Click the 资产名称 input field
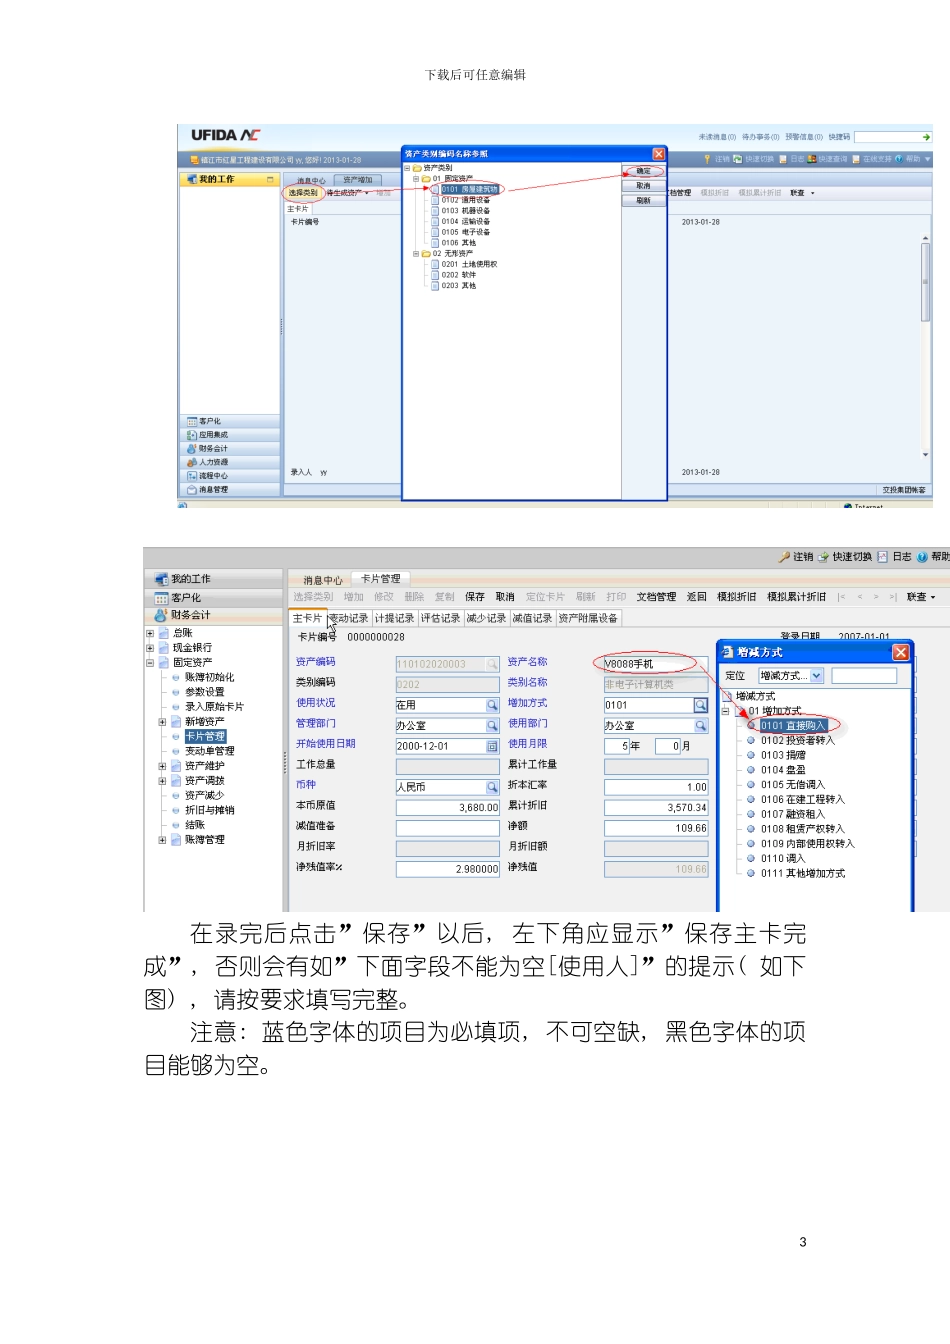Screen dimensions: 950x1344 [x=655, y=664]
